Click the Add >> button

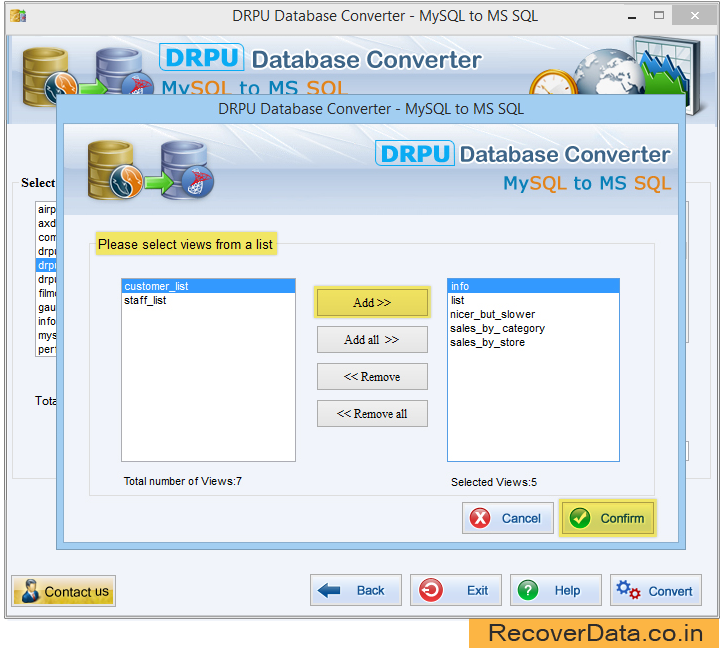[372, 302]
